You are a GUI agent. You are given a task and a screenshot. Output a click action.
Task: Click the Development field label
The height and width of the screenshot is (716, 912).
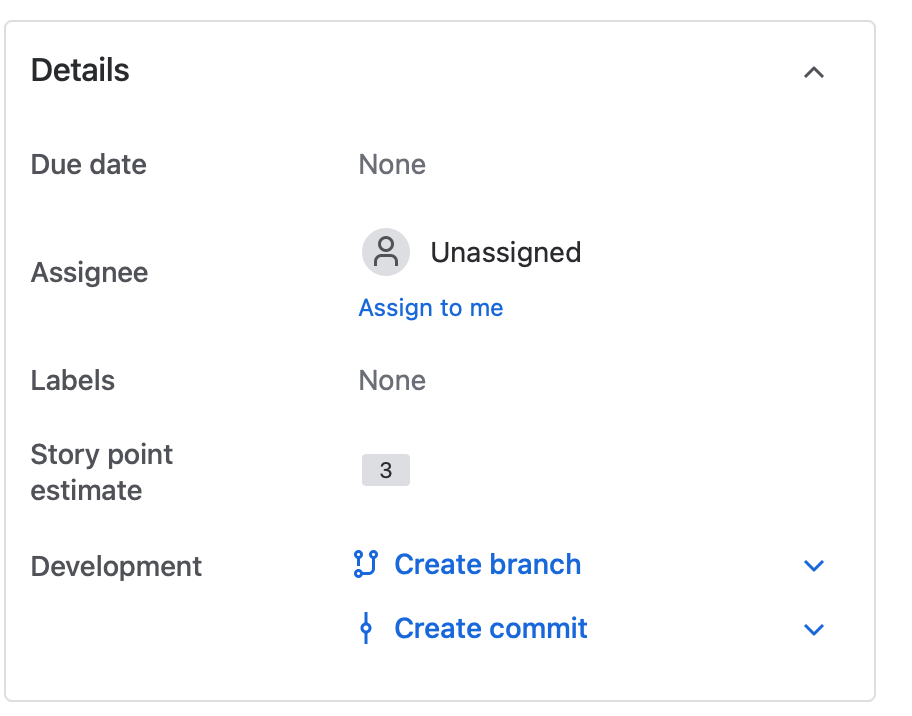[116, 567]
